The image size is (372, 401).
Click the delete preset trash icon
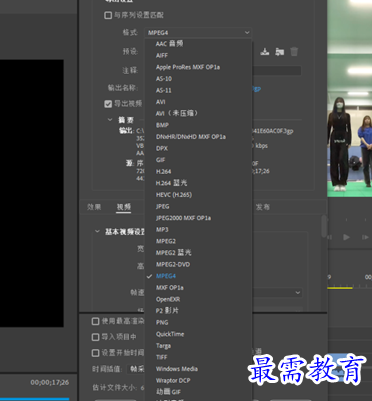pyautogui.click(x=294, y=52)
